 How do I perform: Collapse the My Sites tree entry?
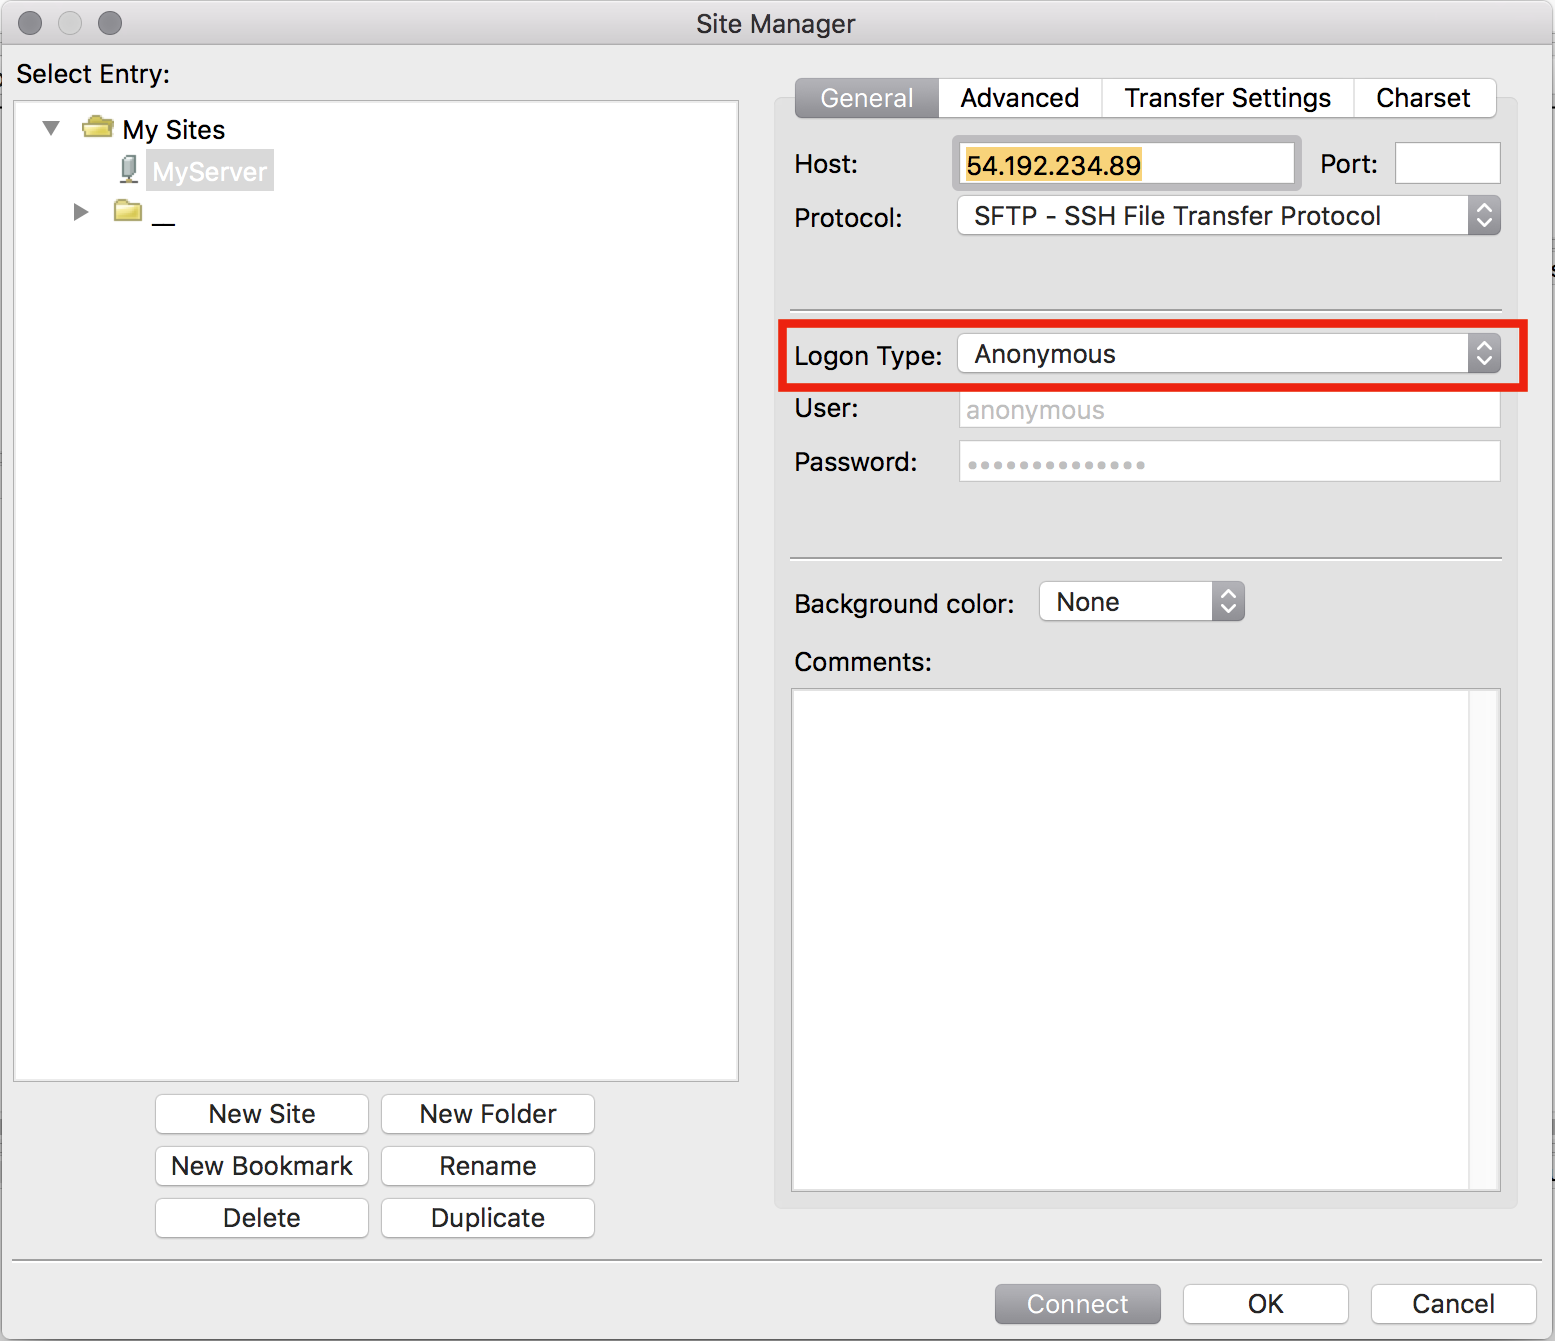tap(50, 127)
